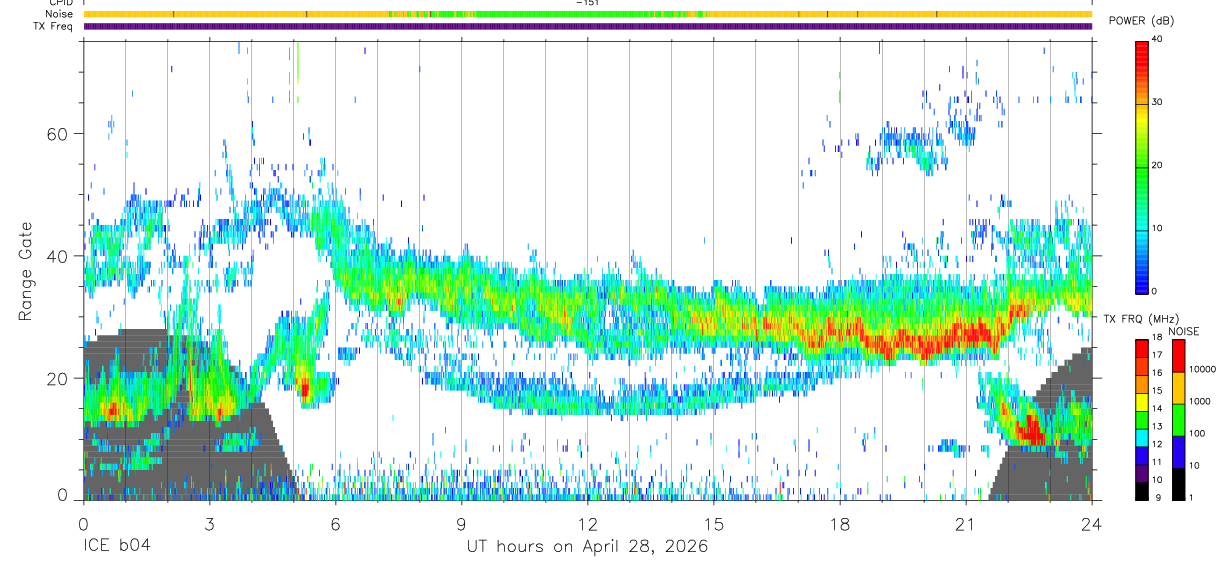Click the 15 hour tick on UT axis

tap(713, 523)
